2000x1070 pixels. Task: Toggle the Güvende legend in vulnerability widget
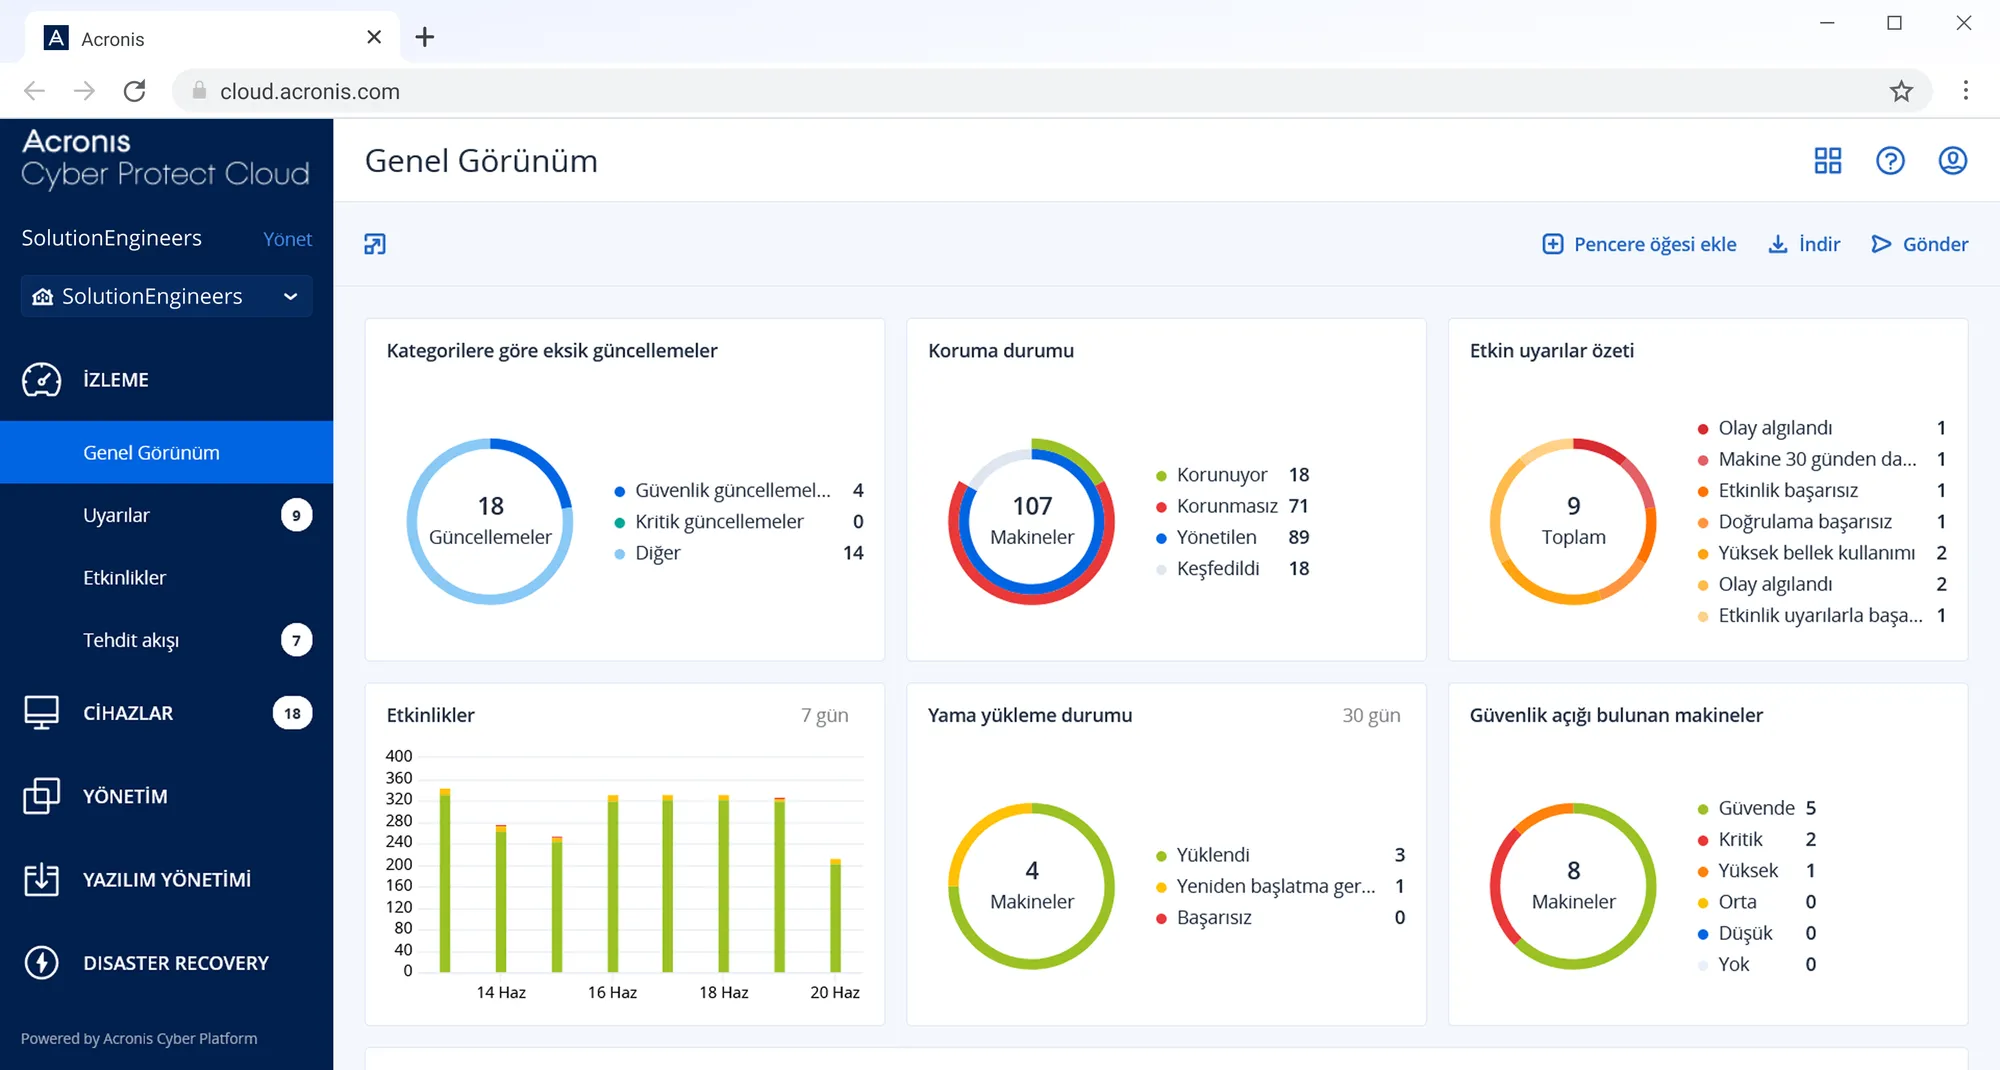[x=1754, y=807]
